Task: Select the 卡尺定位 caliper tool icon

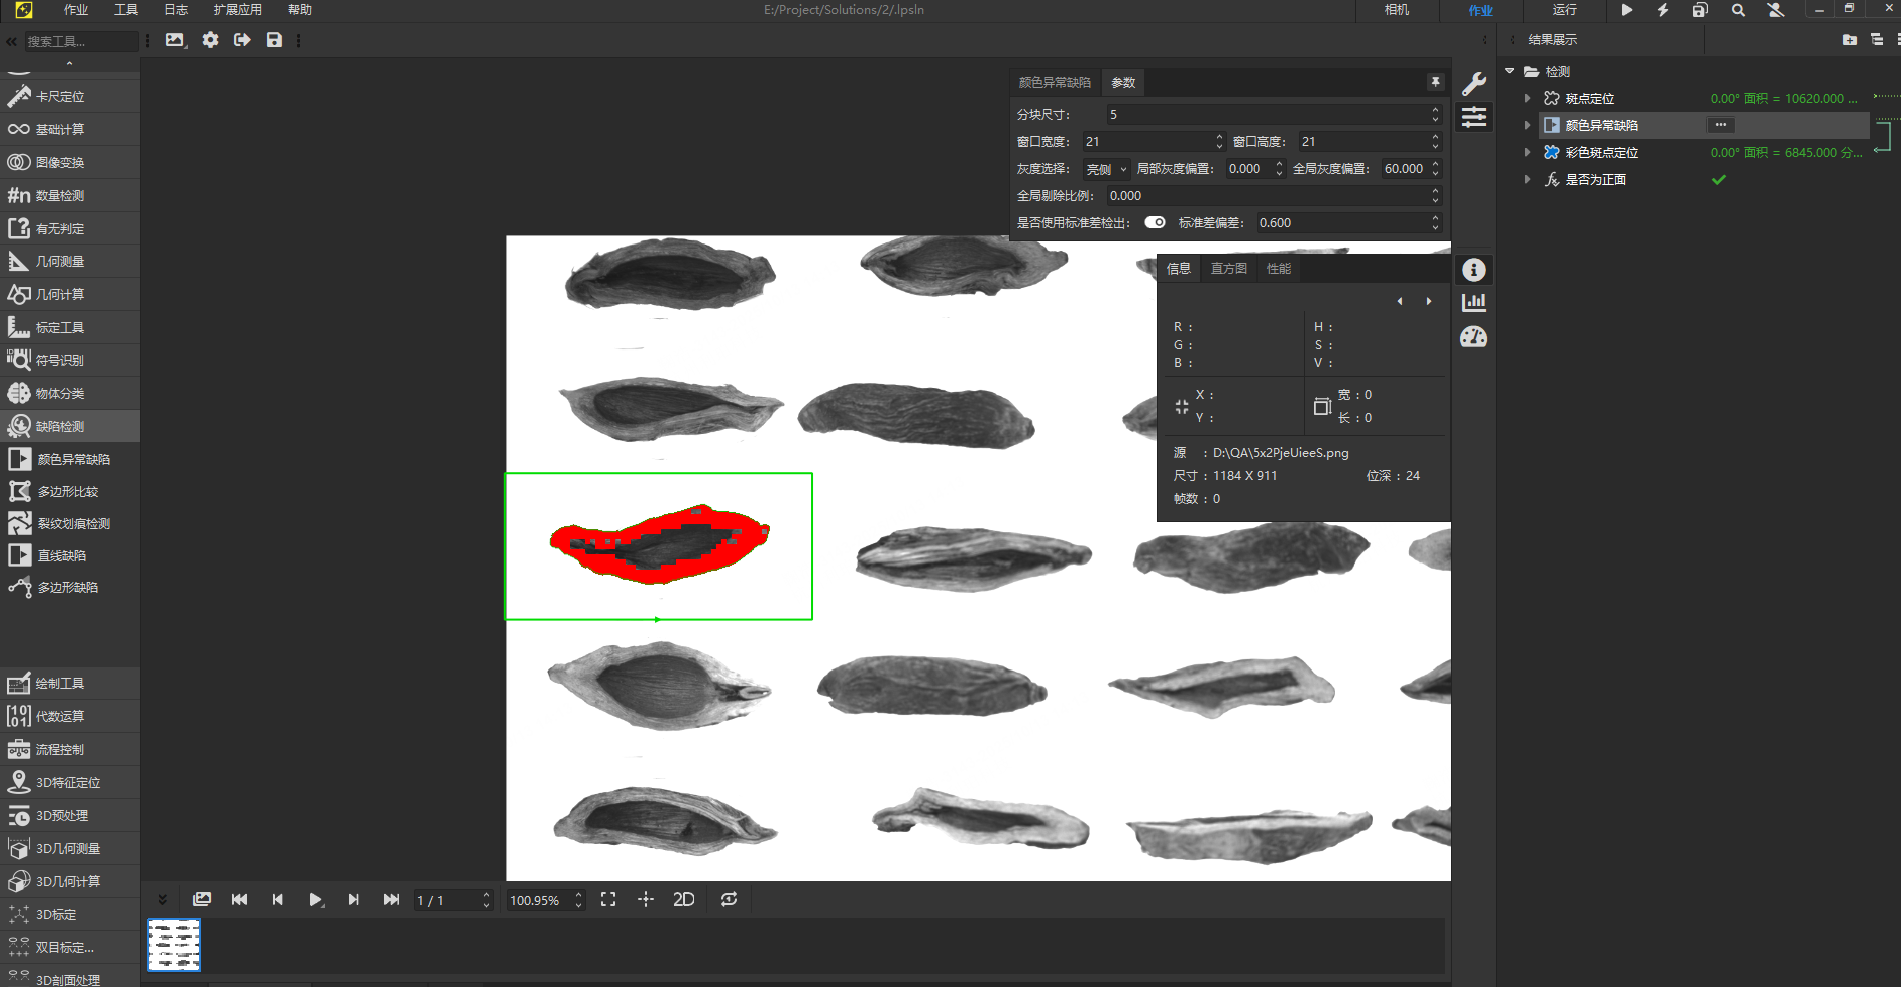Action: tap(19, 96)
